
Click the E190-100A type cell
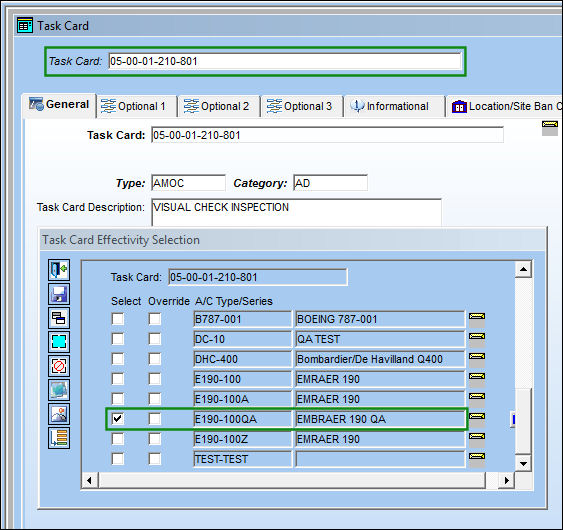242,399
